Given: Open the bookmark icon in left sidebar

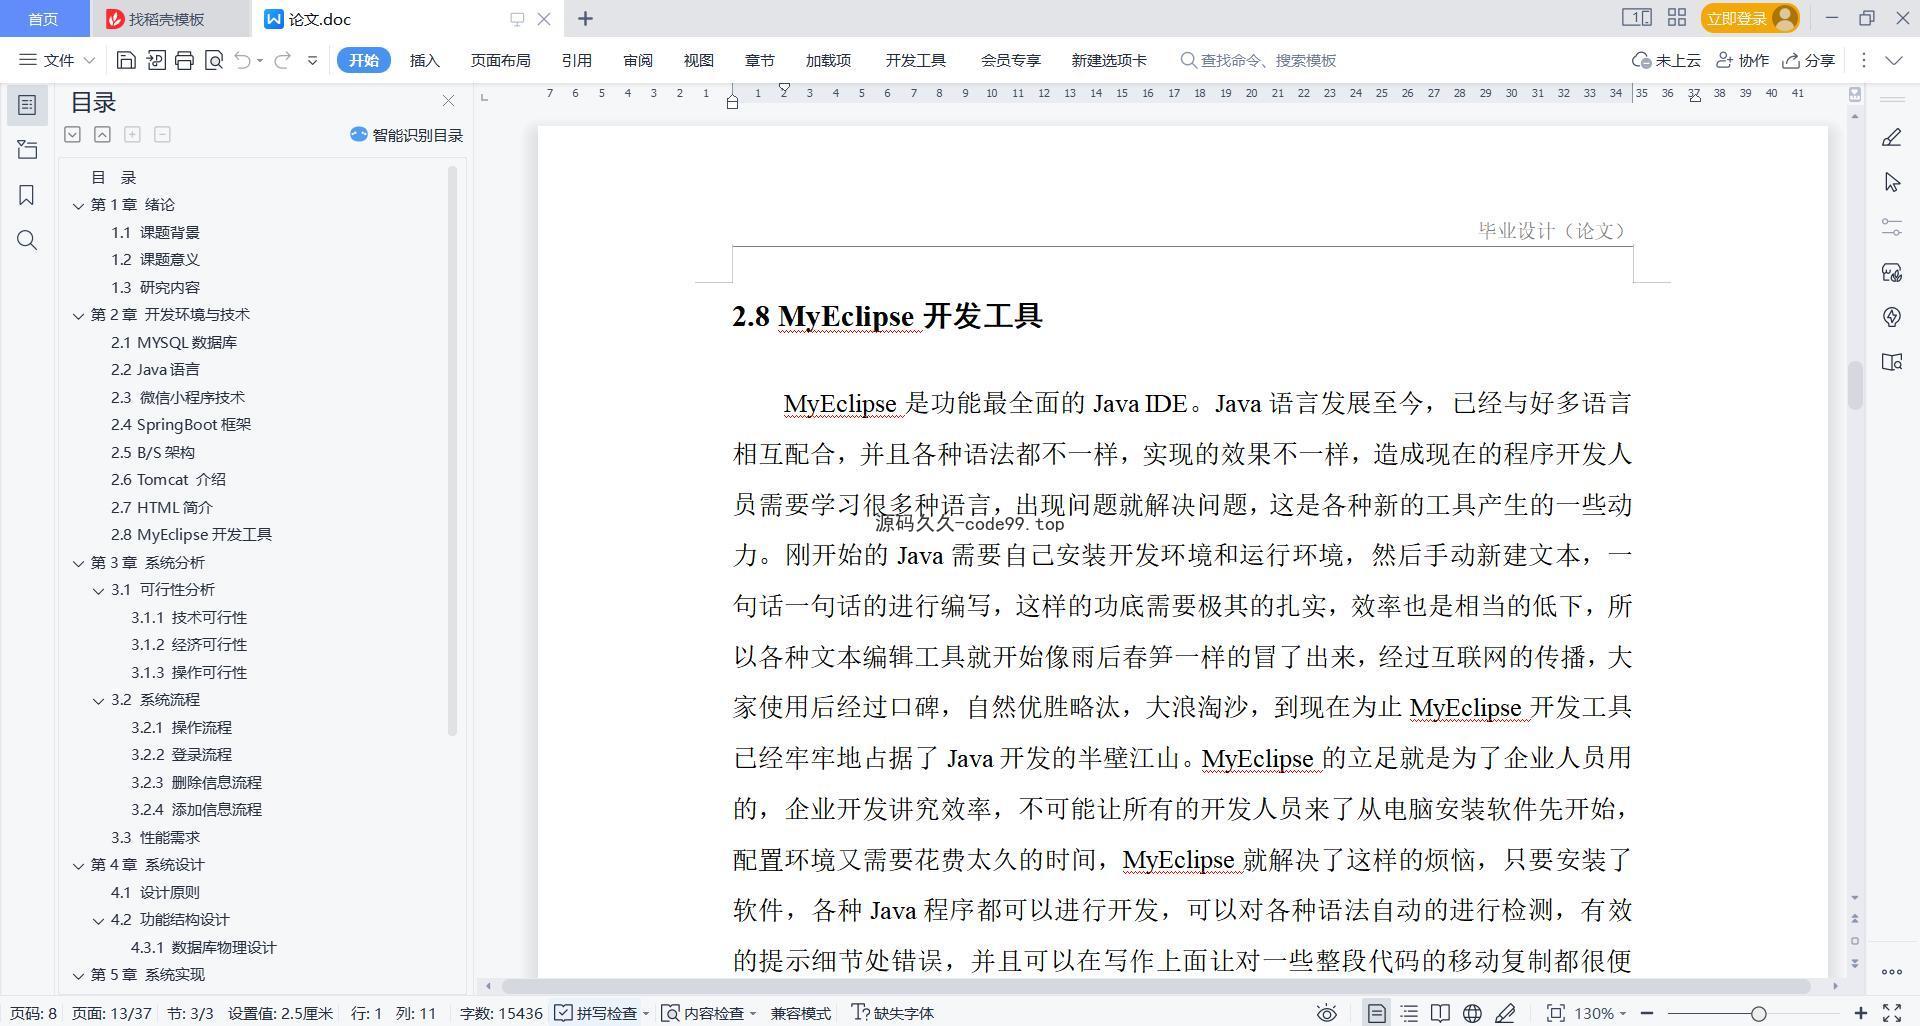Looking at the screenshot, I should coord(27,195).
